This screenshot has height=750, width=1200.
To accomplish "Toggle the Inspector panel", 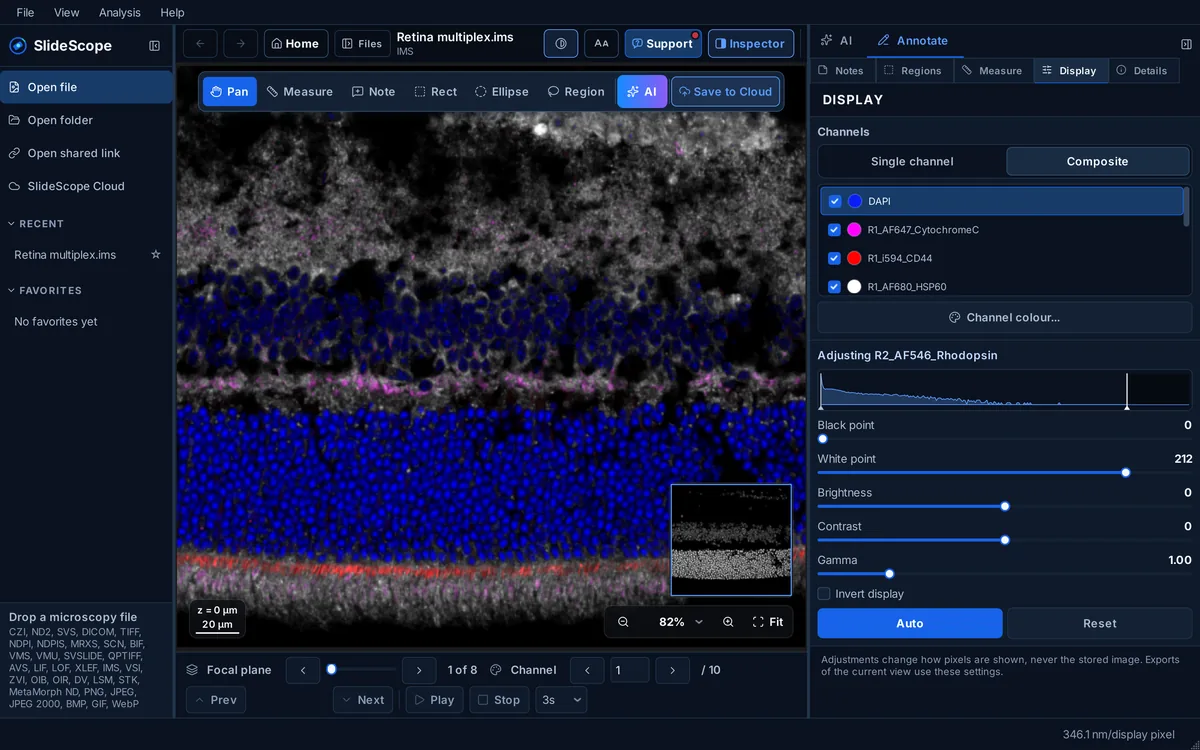I will tap(751, 44).
